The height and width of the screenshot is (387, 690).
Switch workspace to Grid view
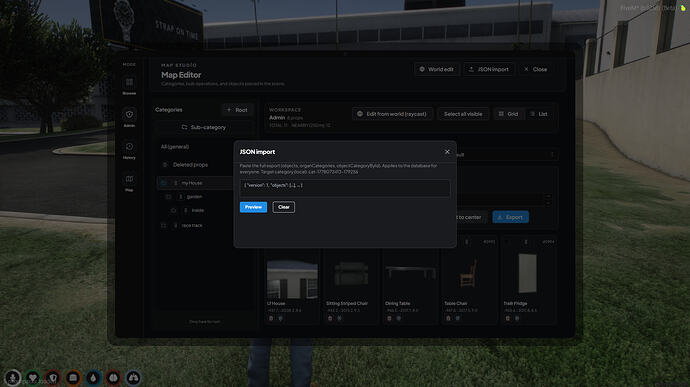coord(508,114)
